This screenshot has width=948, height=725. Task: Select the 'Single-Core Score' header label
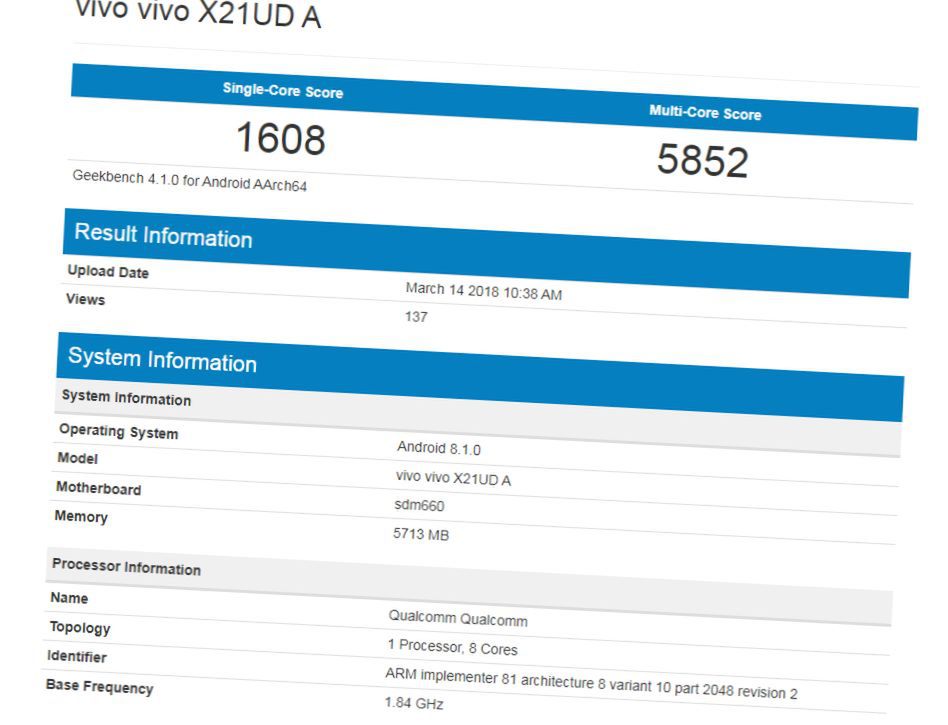(283, 91)
